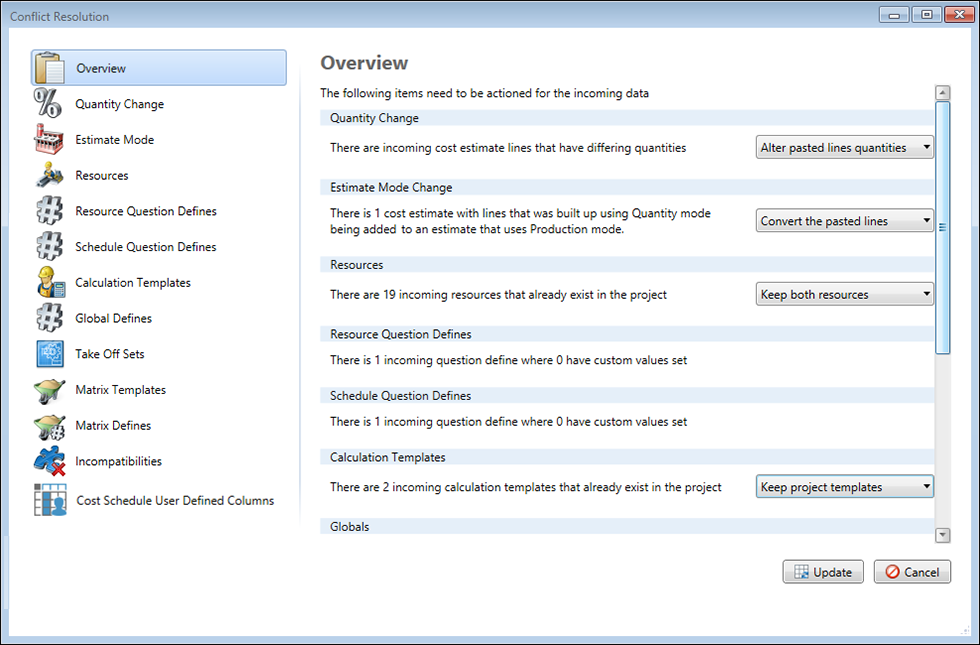Click the scrollbar down arrow
The width and height of the screenshot is (980, 645).
(x=942, y=535)
